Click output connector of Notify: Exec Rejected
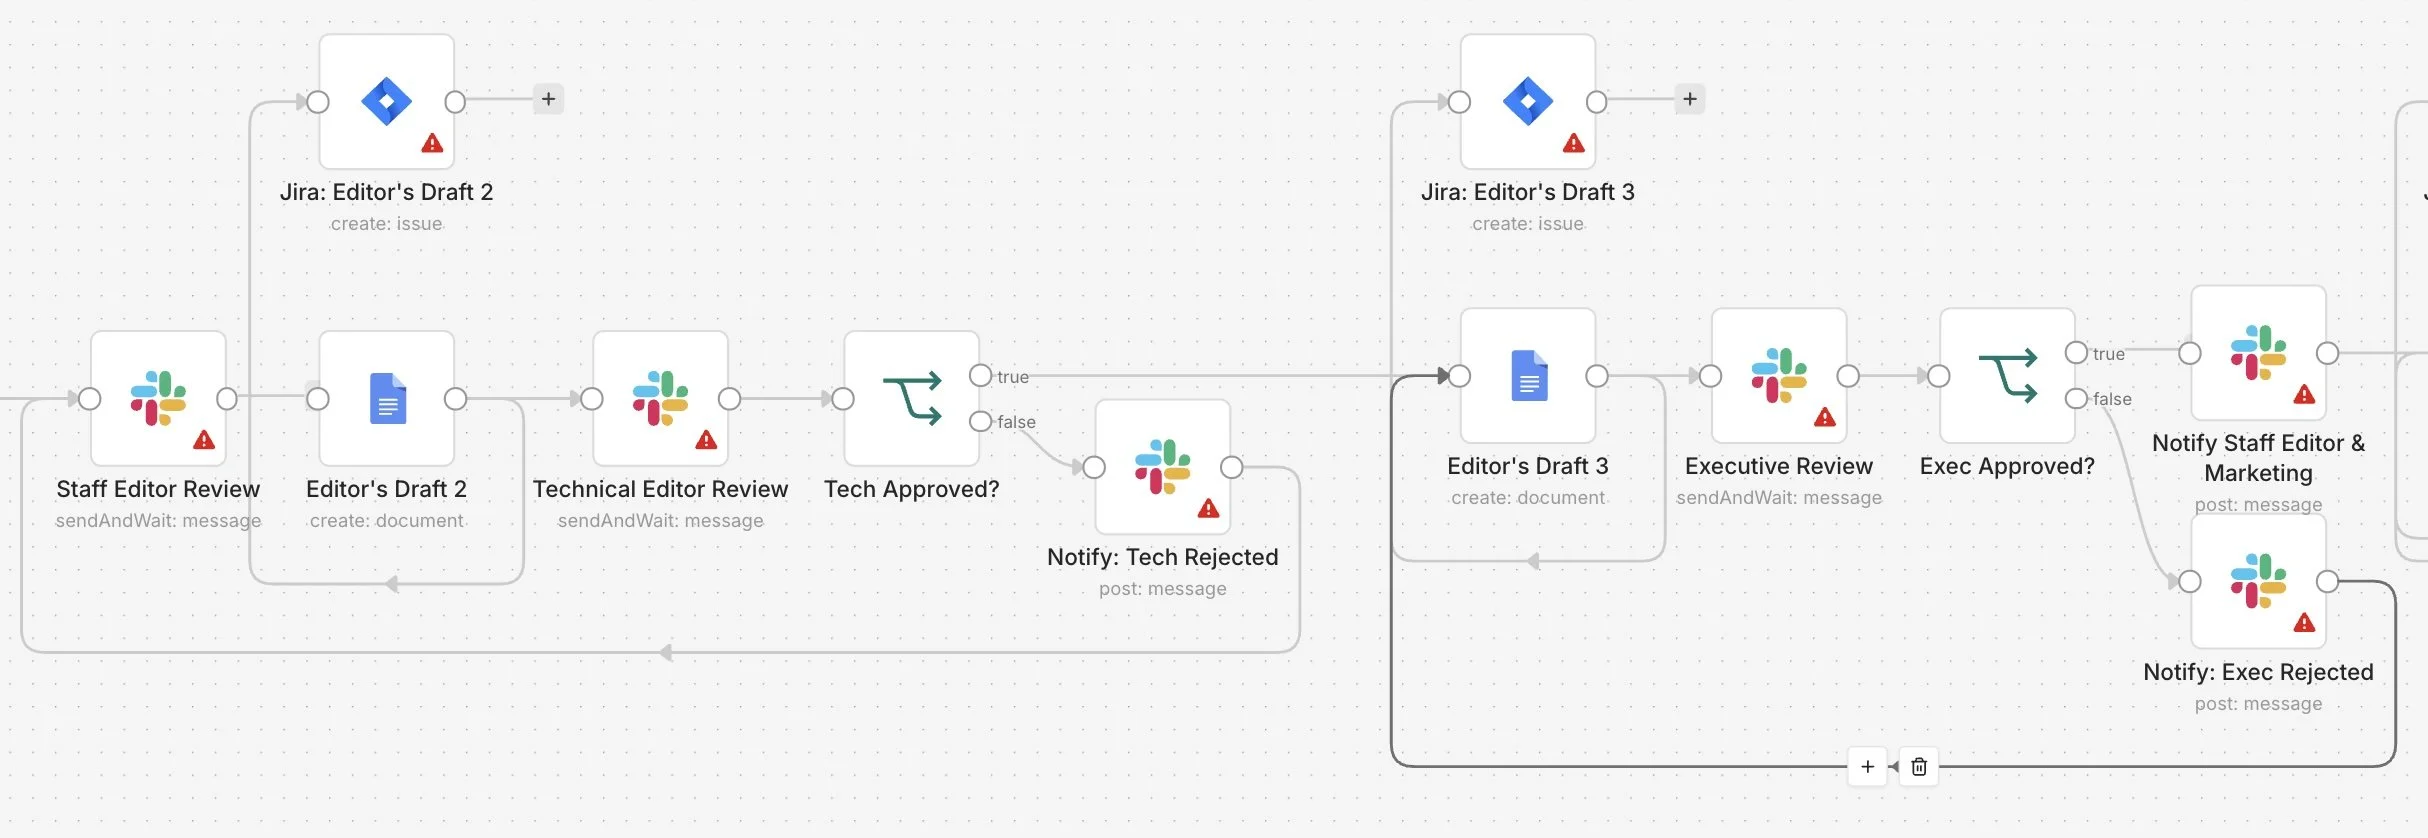The image size is (2428, 838). point(2328,581)
